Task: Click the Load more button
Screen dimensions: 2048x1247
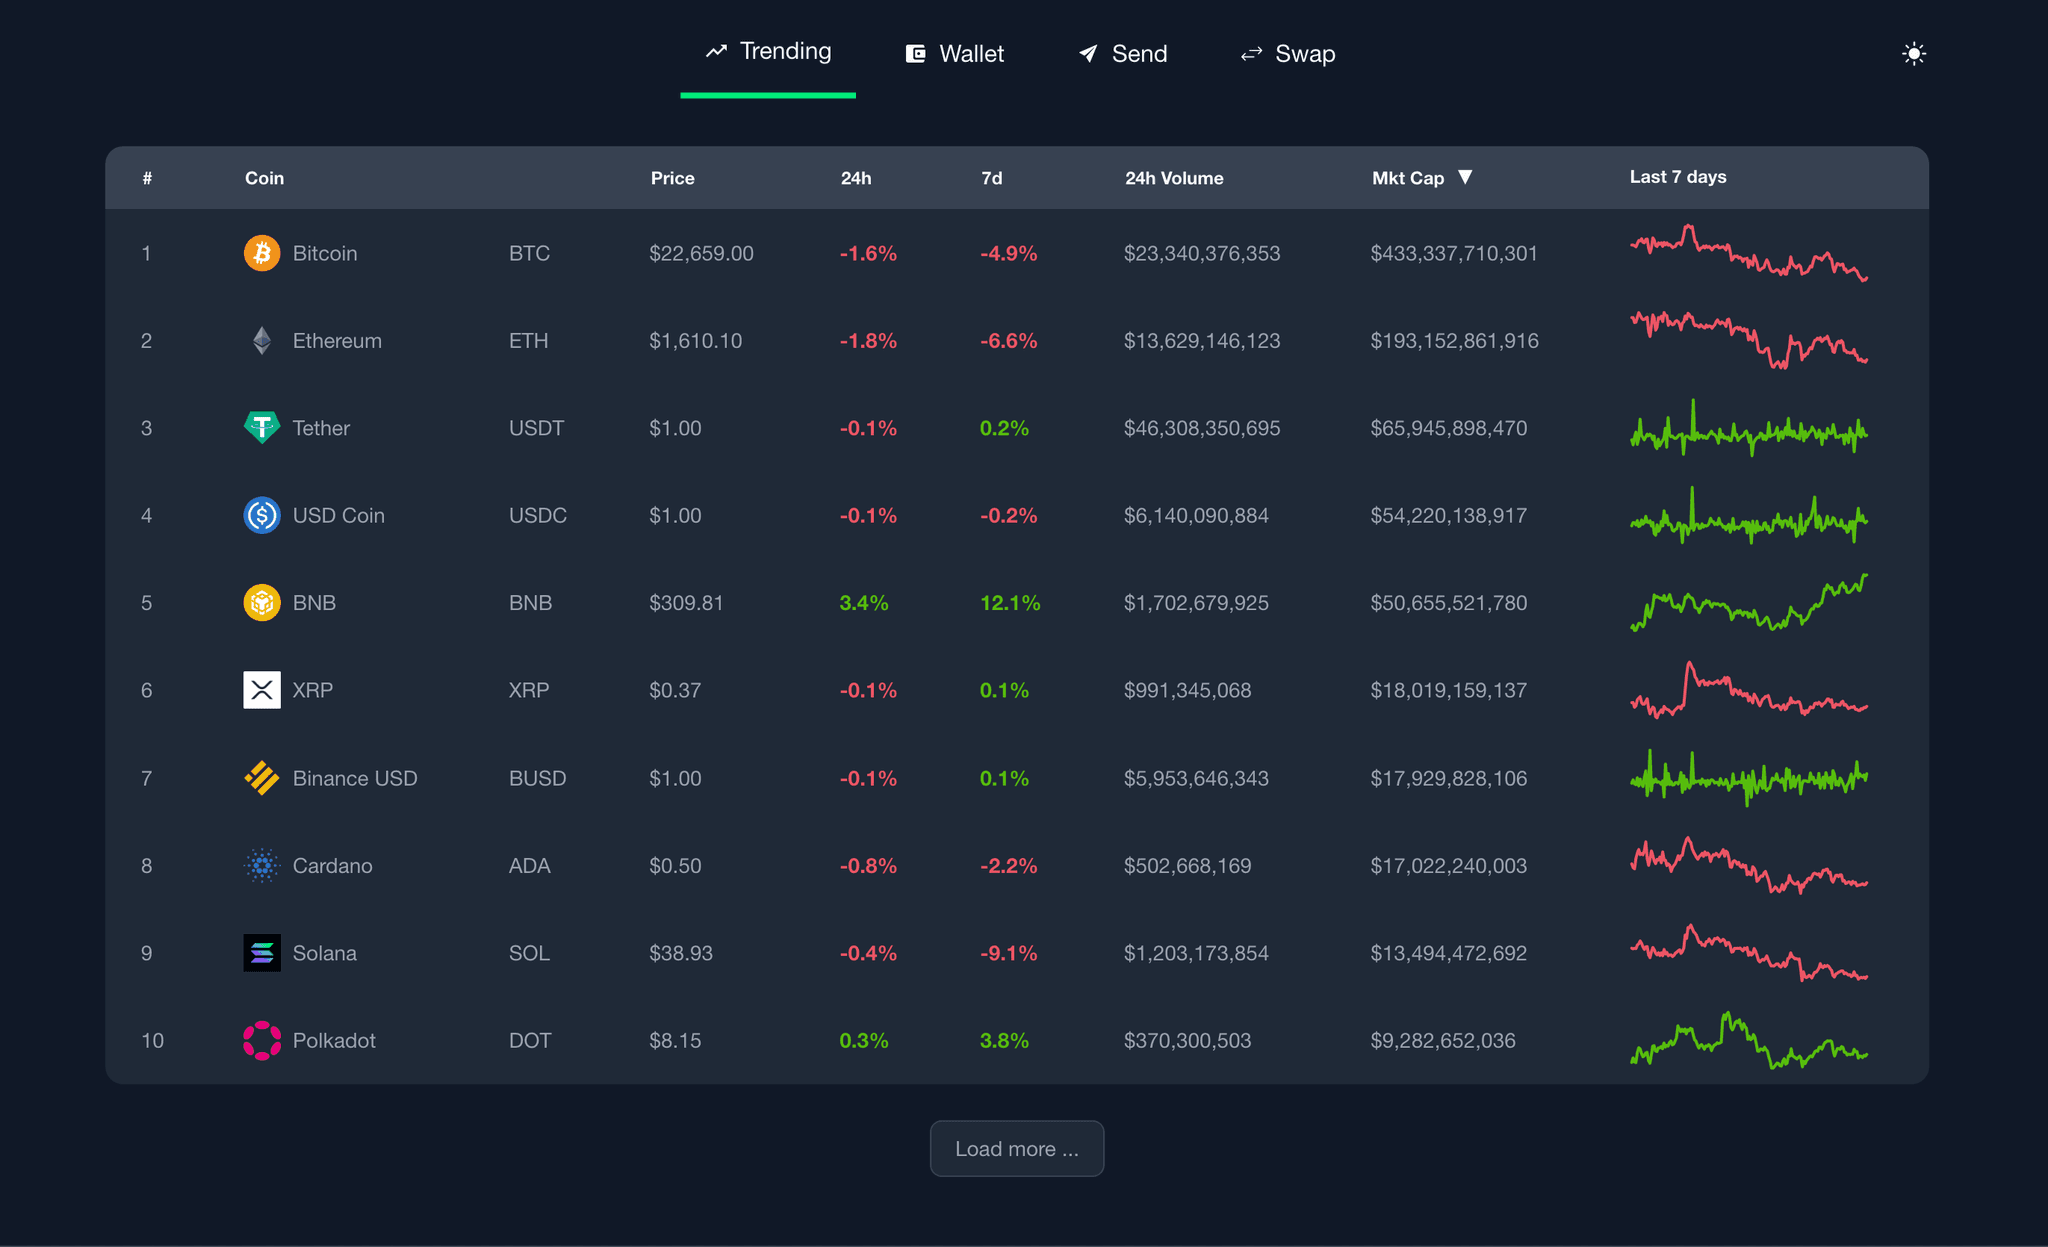Action: click(x=1017, y=1149)
